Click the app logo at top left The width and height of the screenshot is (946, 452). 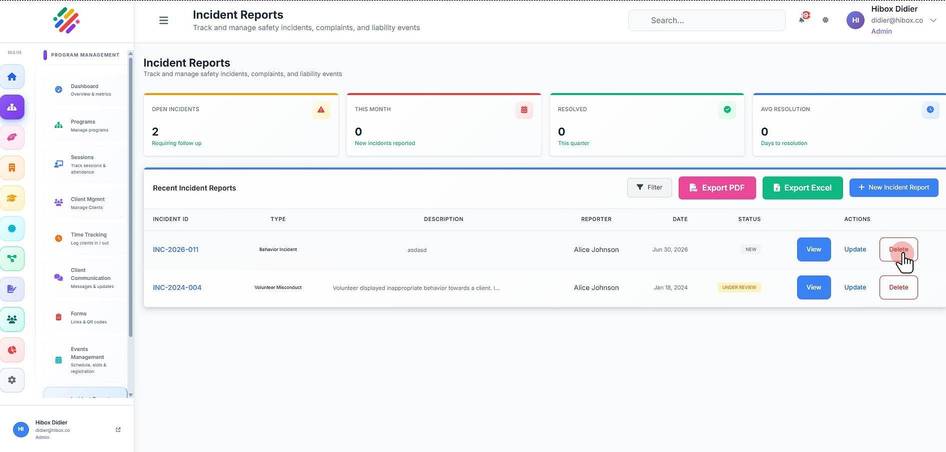66,21
